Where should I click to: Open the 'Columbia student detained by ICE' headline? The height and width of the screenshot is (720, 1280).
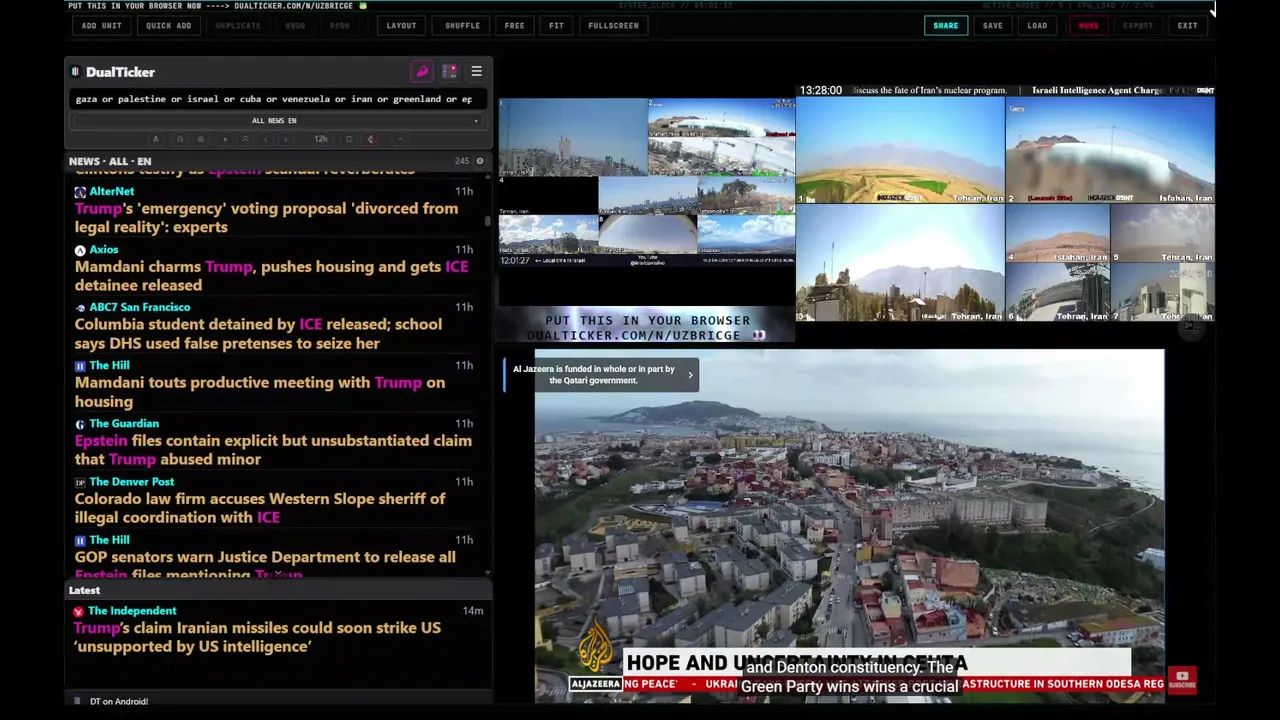(258, 334)
